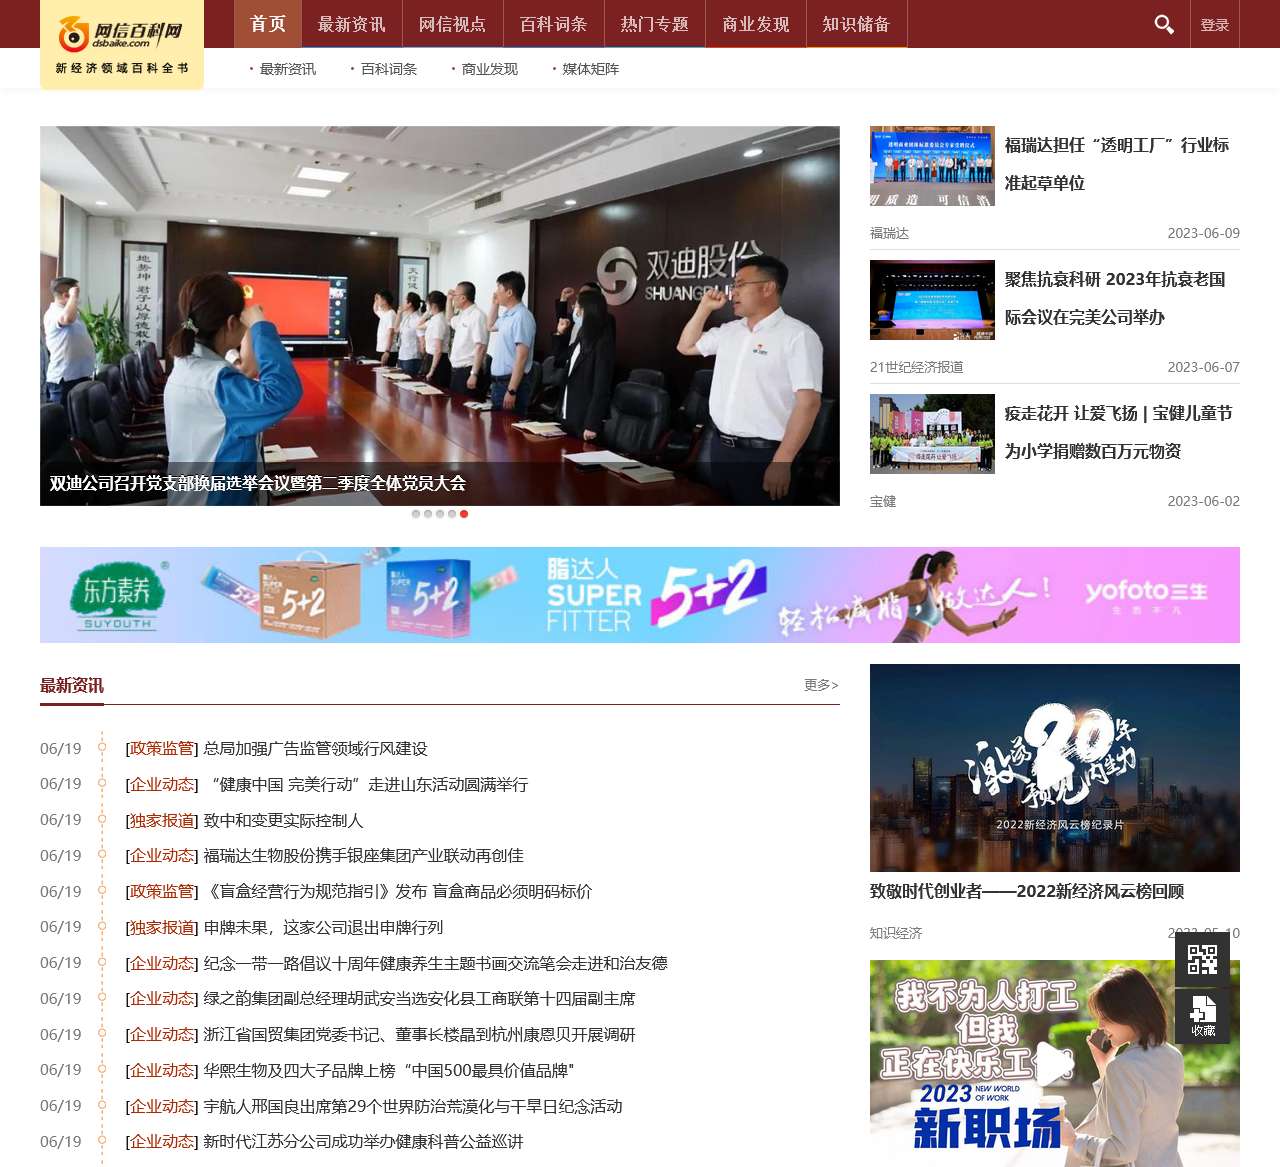Open the 2022新经济风云榜 documentary image

pos(1054,768)
